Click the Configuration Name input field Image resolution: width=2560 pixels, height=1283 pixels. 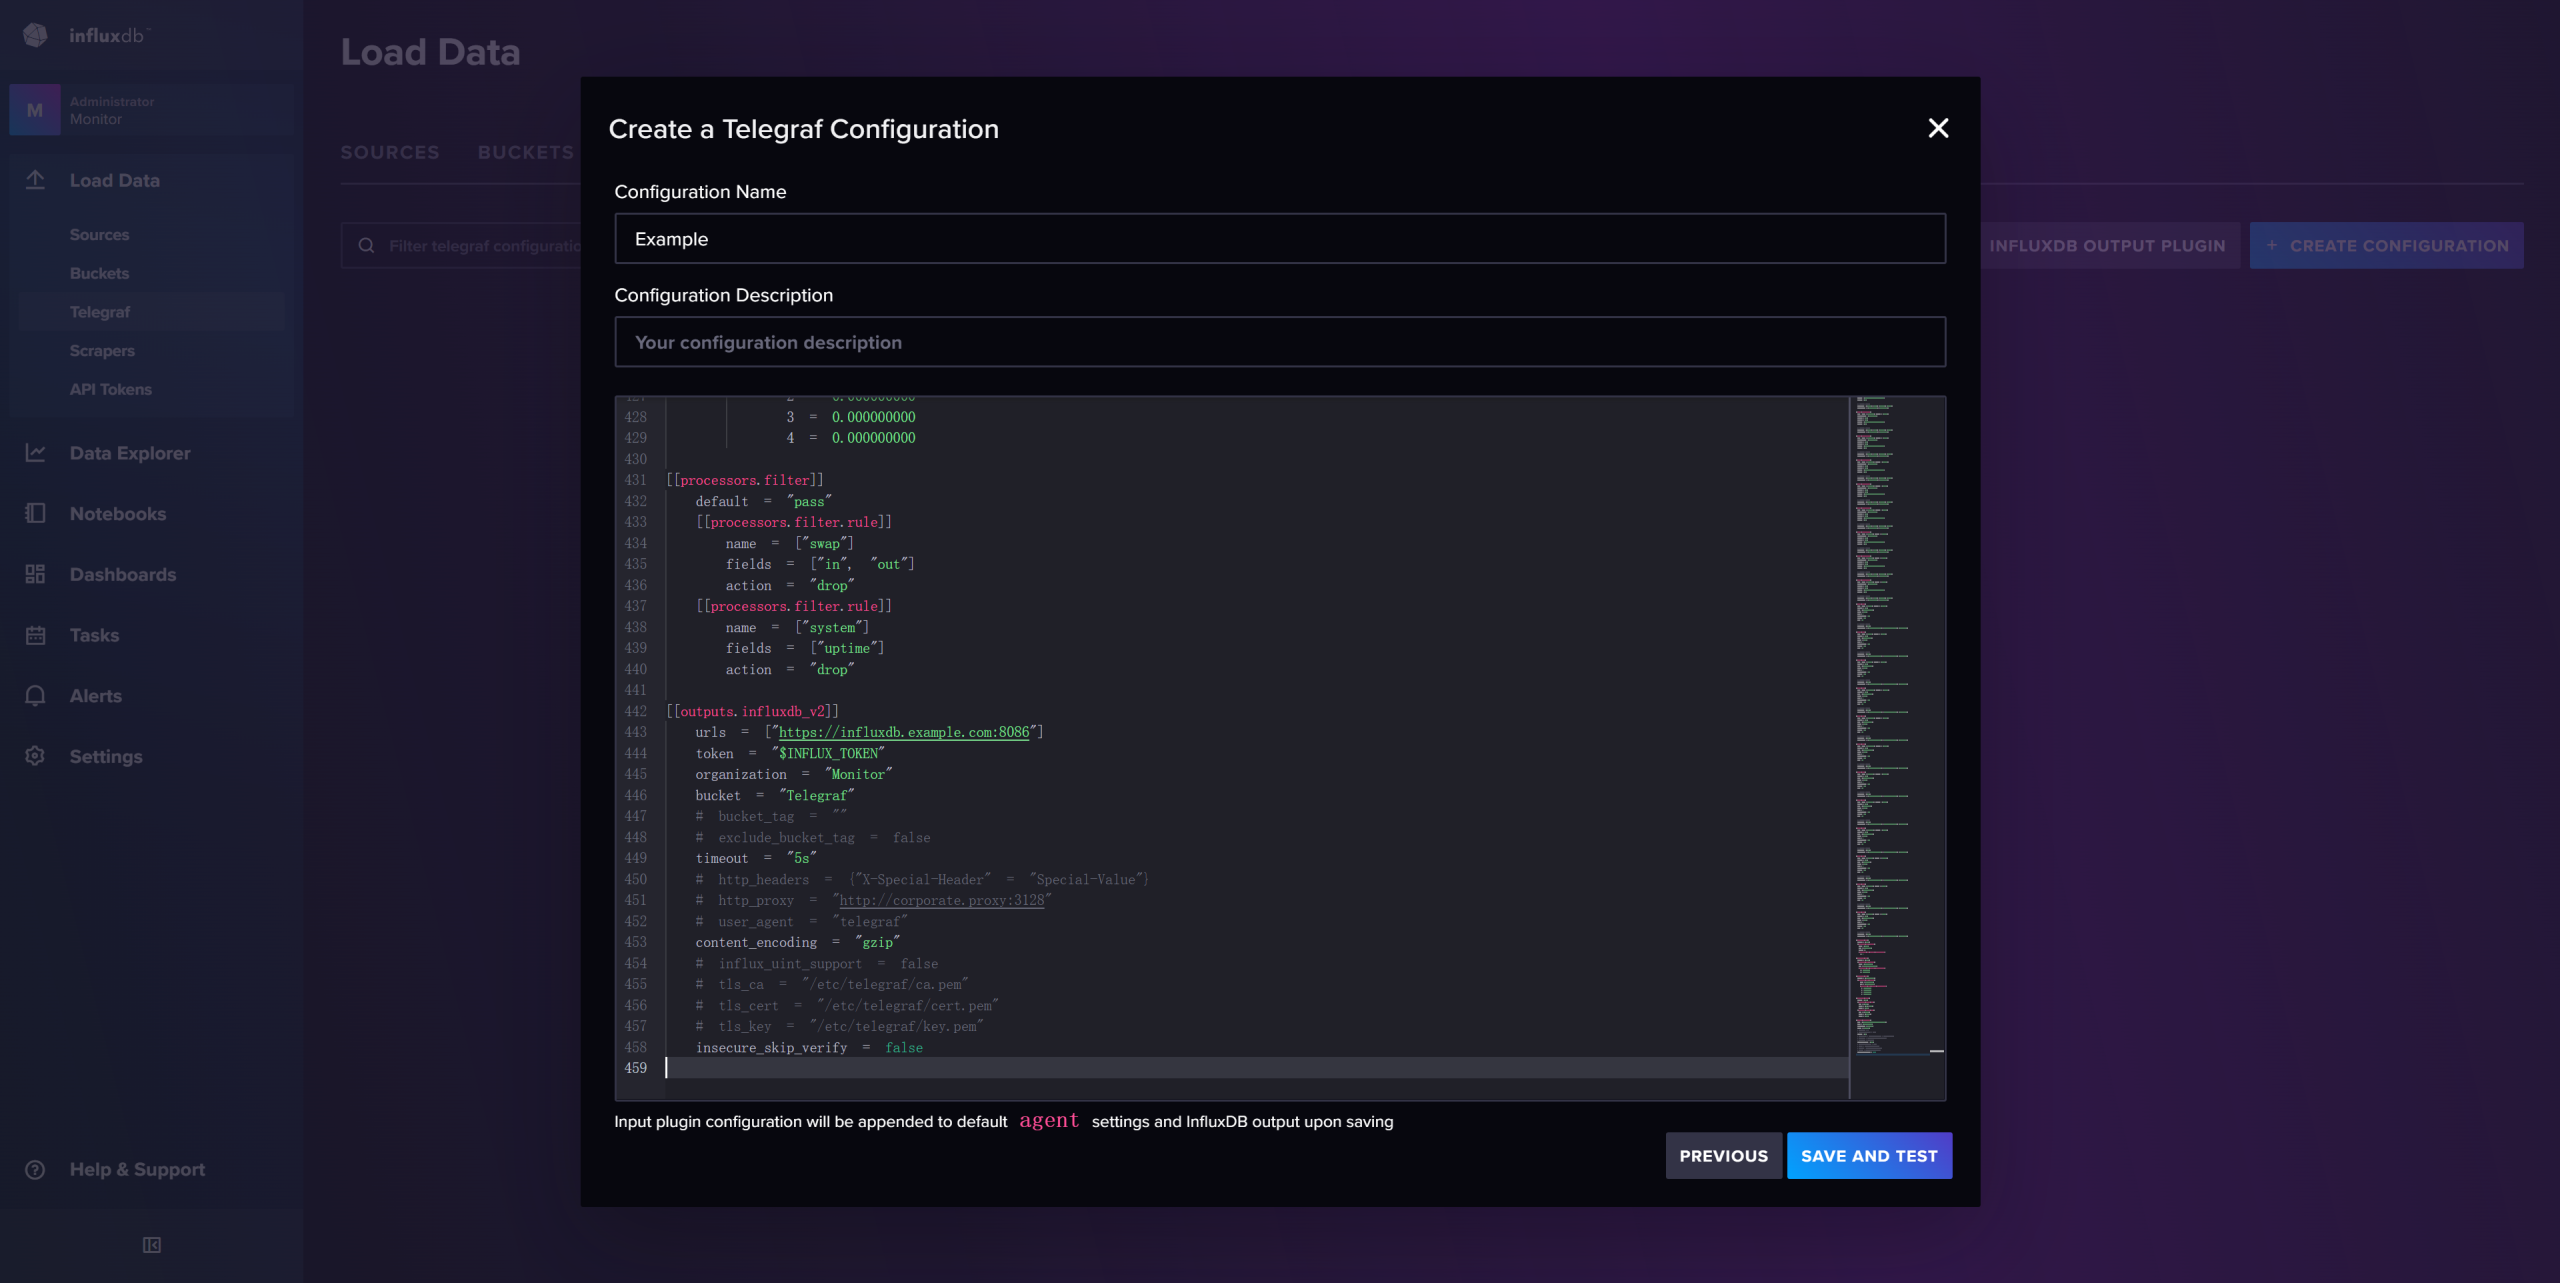(1280, 239)
